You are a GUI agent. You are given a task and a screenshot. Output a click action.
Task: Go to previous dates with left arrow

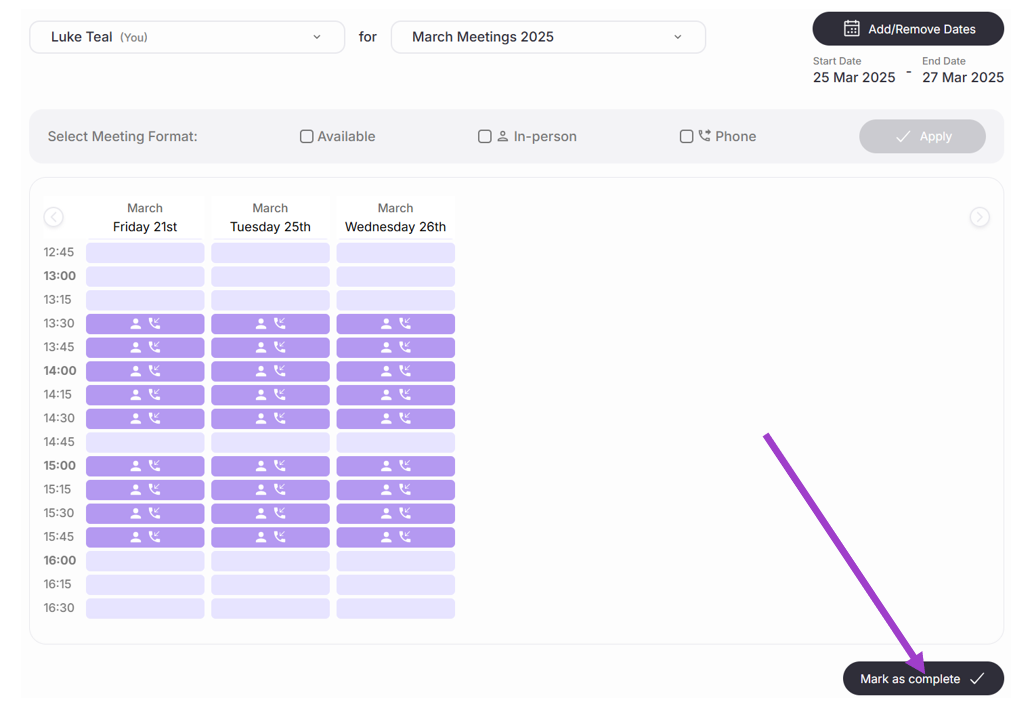click(x=54, y=217)
